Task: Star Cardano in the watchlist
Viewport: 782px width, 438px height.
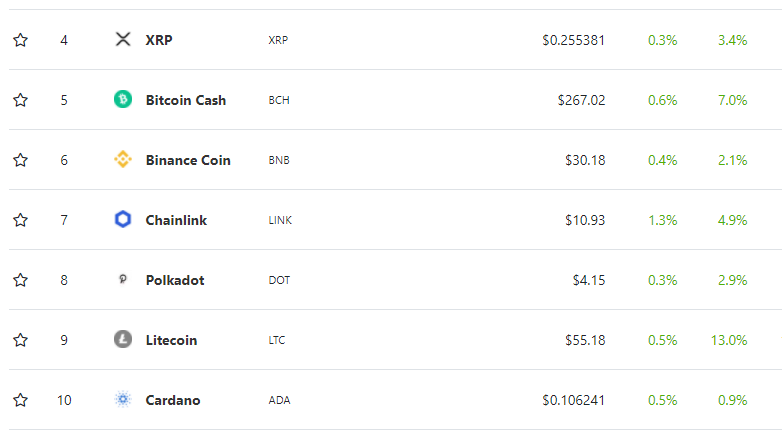Action: pyautogui.click(x=20, y=400)
